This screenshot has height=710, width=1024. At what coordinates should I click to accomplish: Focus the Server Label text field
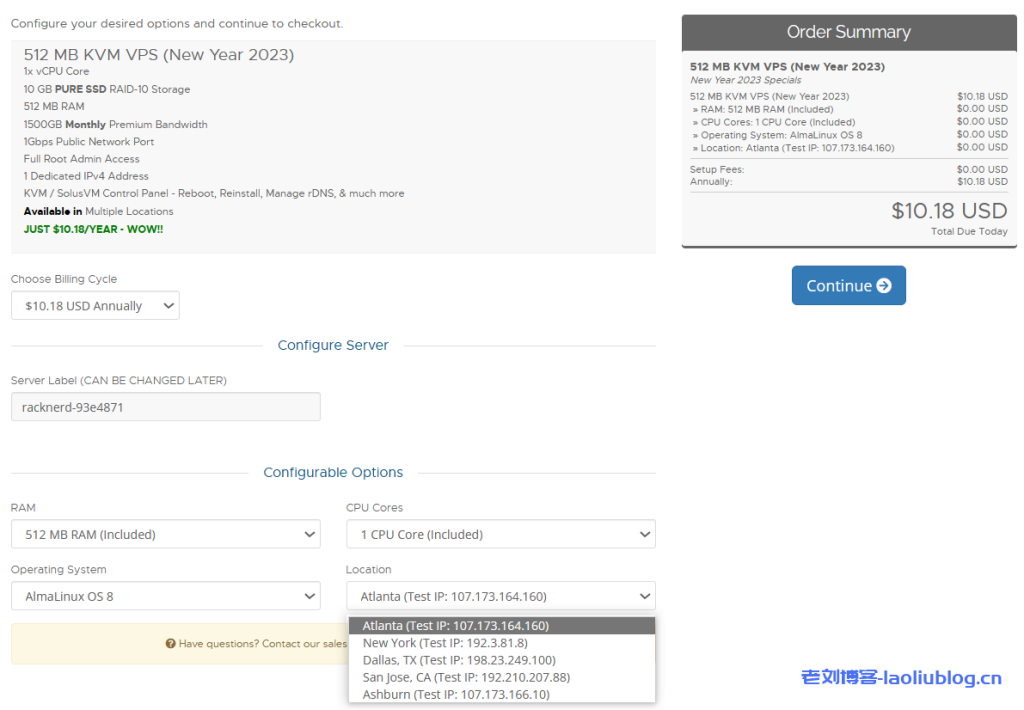coord(165,407)
